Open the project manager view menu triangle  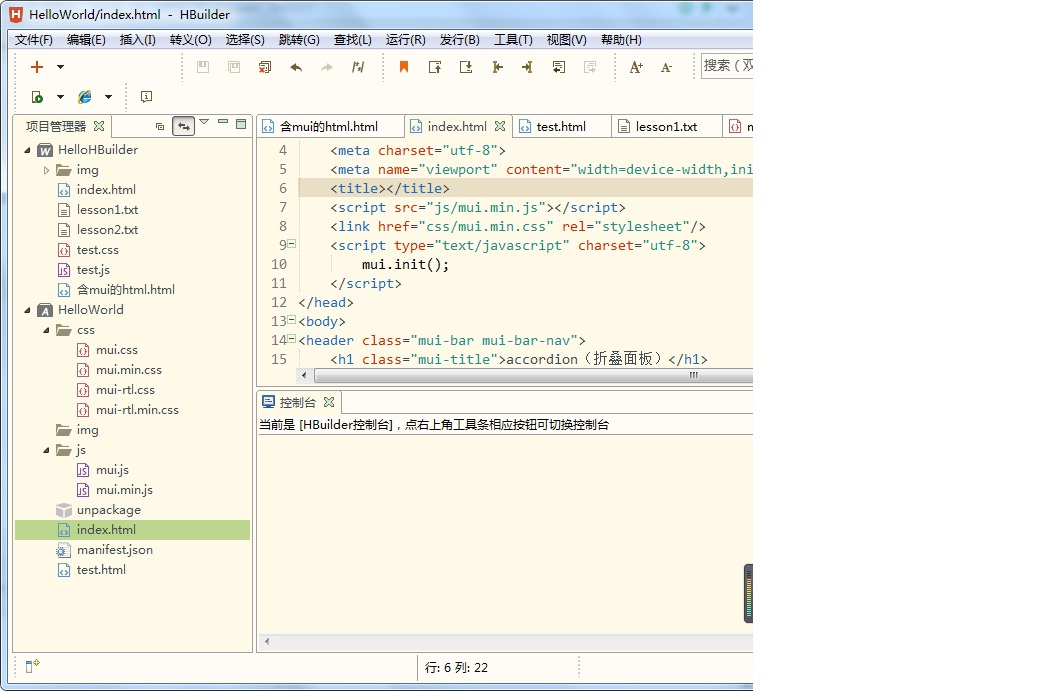coord(204,122)
